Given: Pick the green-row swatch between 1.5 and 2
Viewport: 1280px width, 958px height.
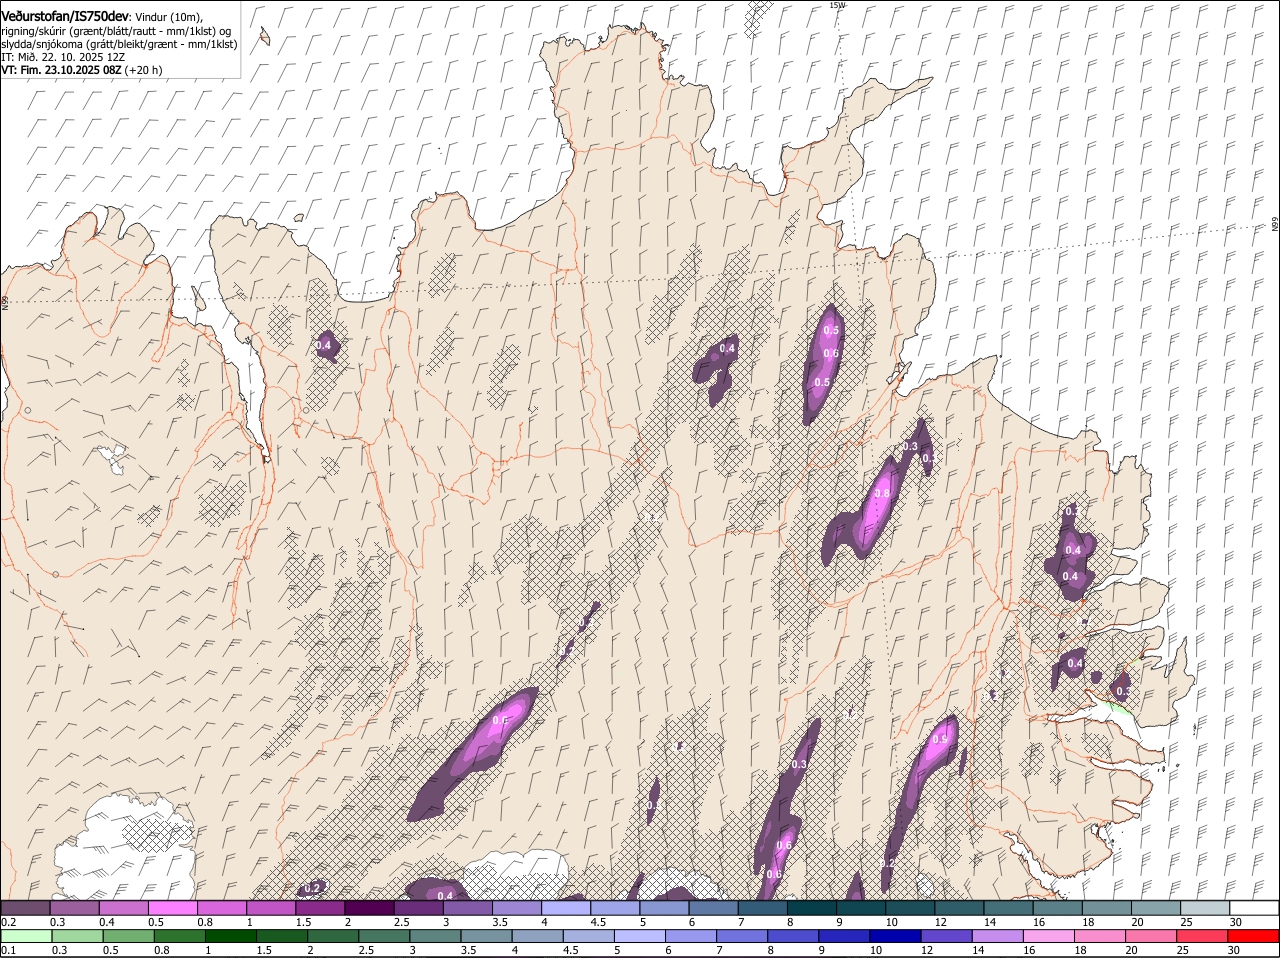Looking at the screenshot, I should (x=282, y=937).
